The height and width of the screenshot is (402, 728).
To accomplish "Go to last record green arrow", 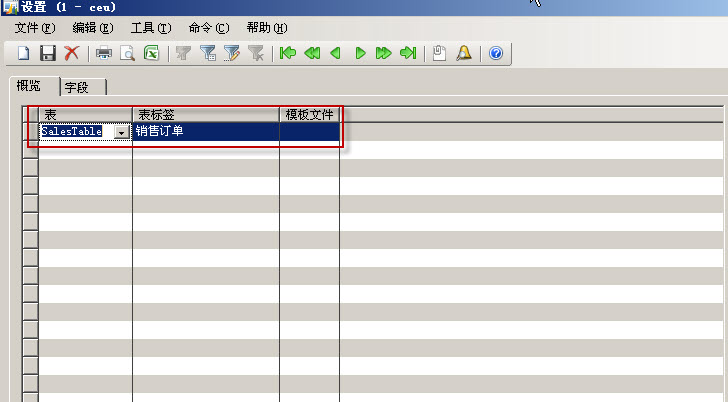I will (x=408, y=53).
